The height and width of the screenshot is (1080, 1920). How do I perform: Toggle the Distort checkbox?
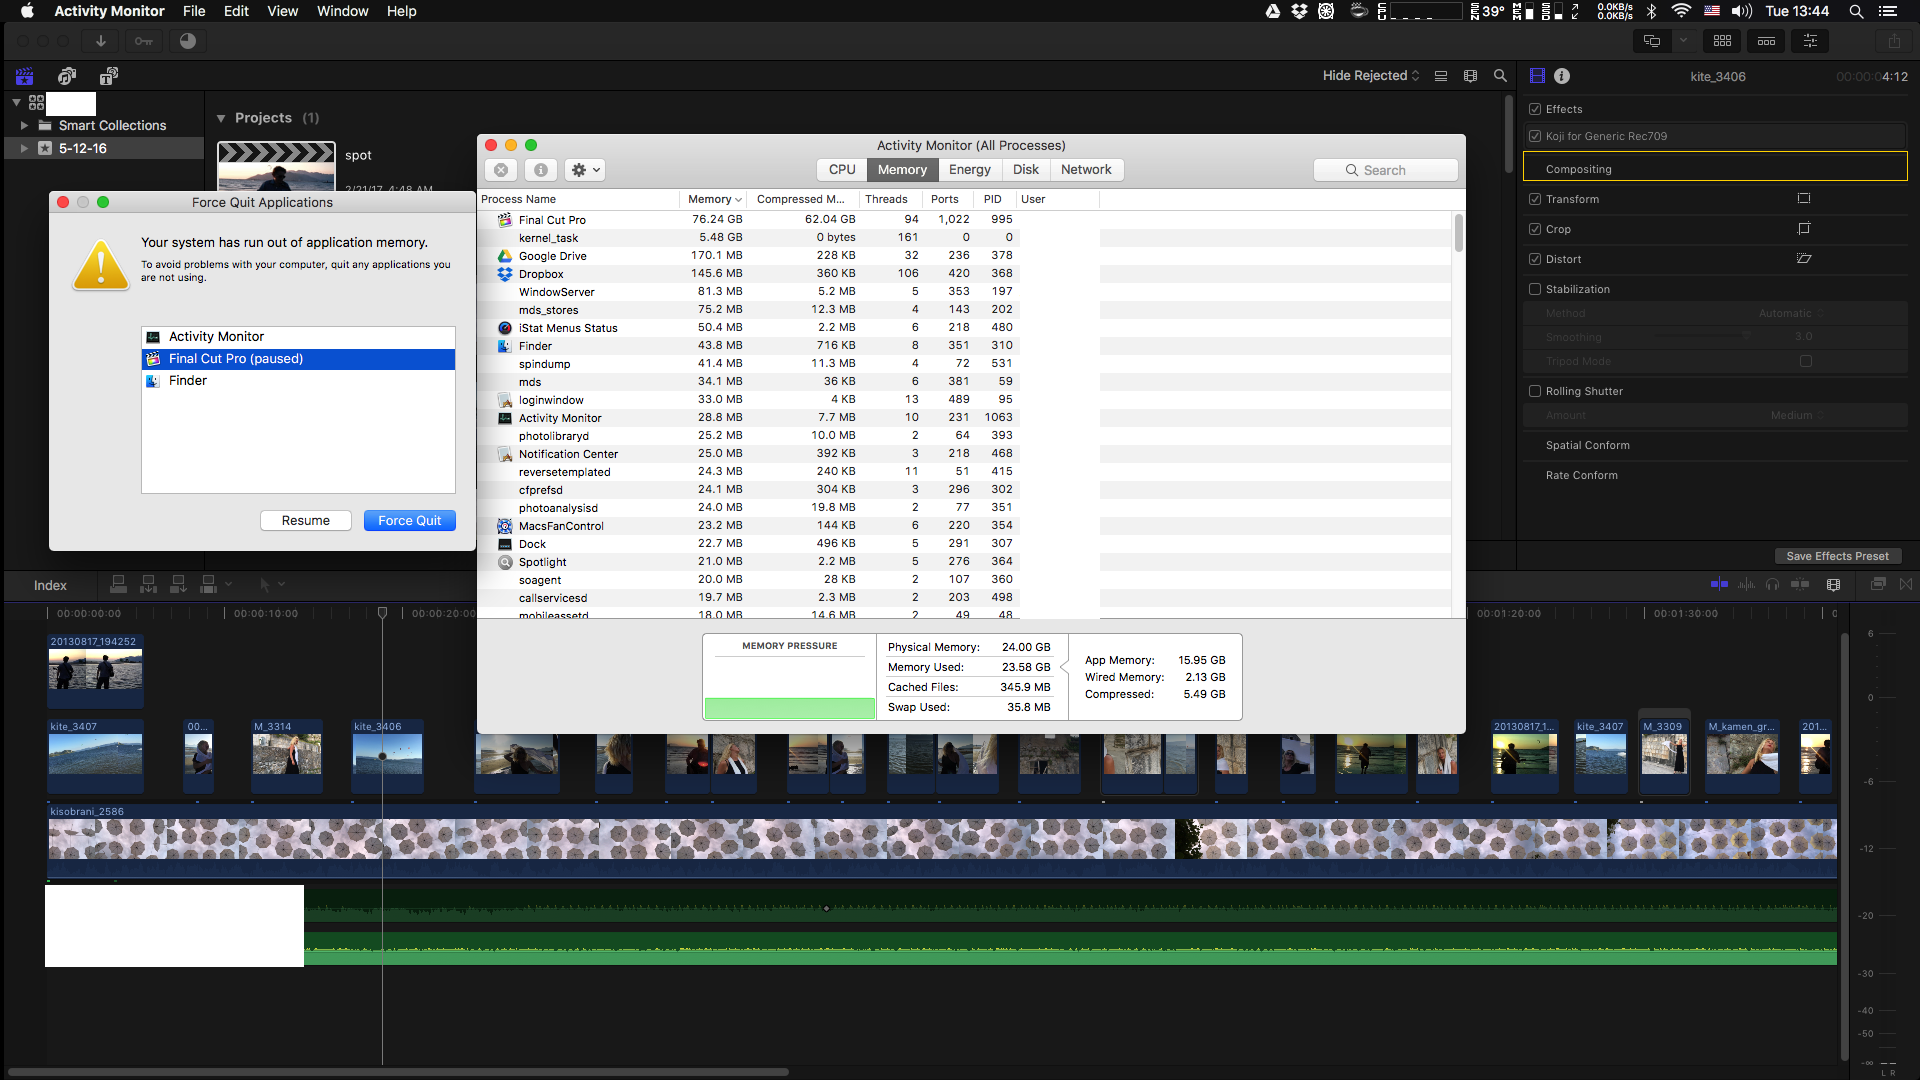tap(1535, 259)
